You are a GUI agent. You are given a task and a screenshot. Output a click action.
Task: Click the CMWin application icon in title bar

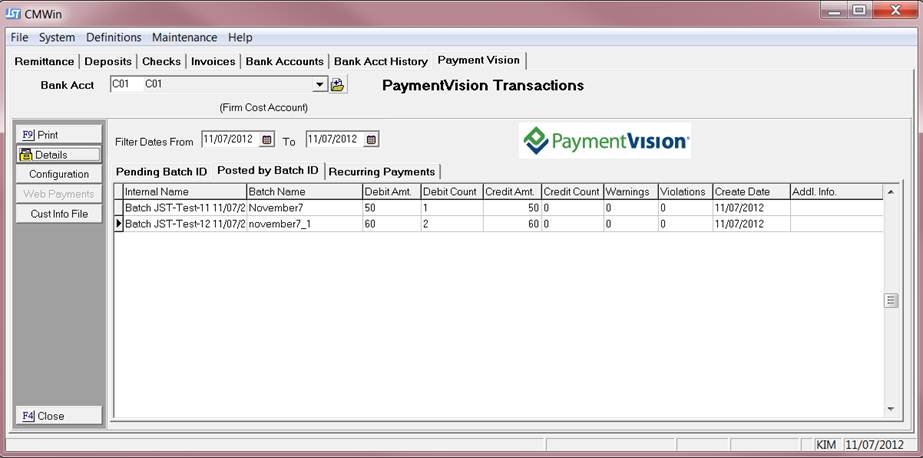pos(14,13)
